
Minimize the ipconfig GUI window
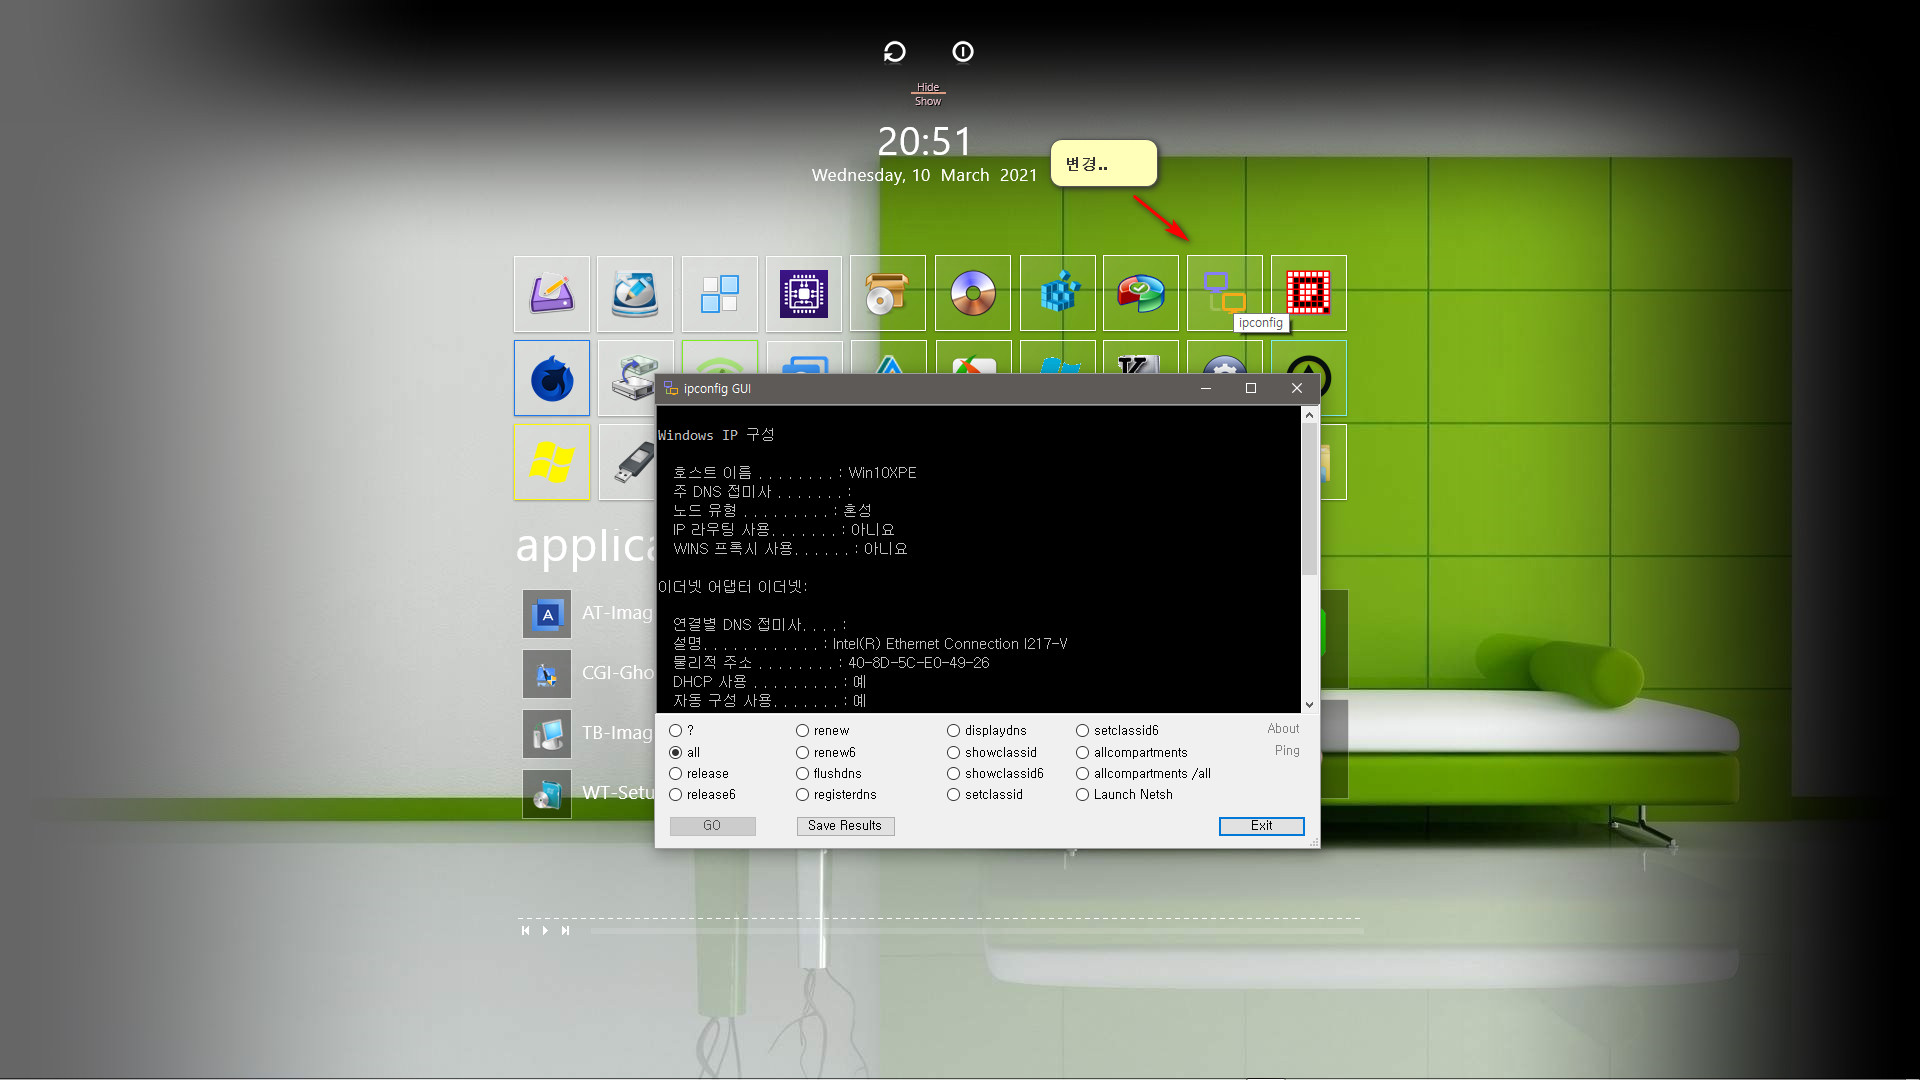1206,389
